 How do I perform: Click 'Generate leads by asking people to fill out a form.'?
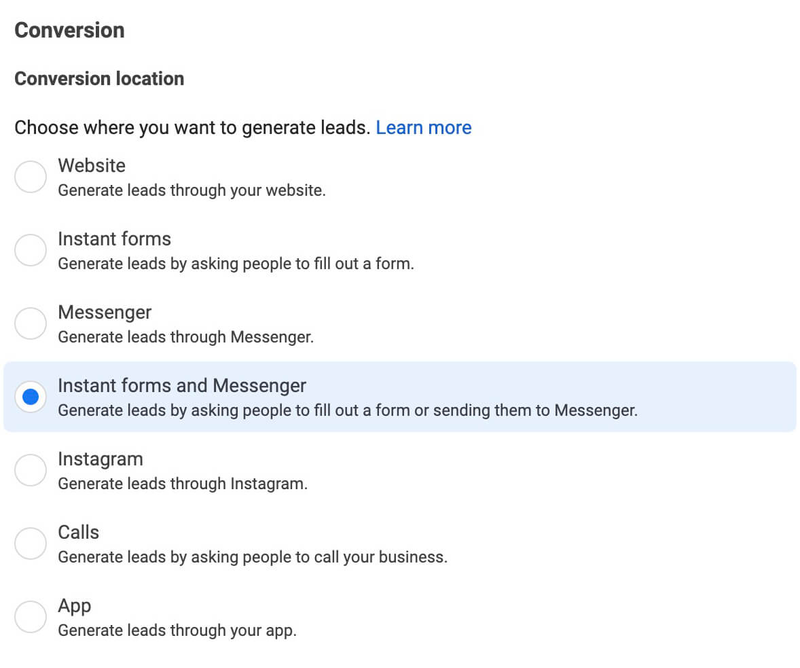click(x=236, y=264)
